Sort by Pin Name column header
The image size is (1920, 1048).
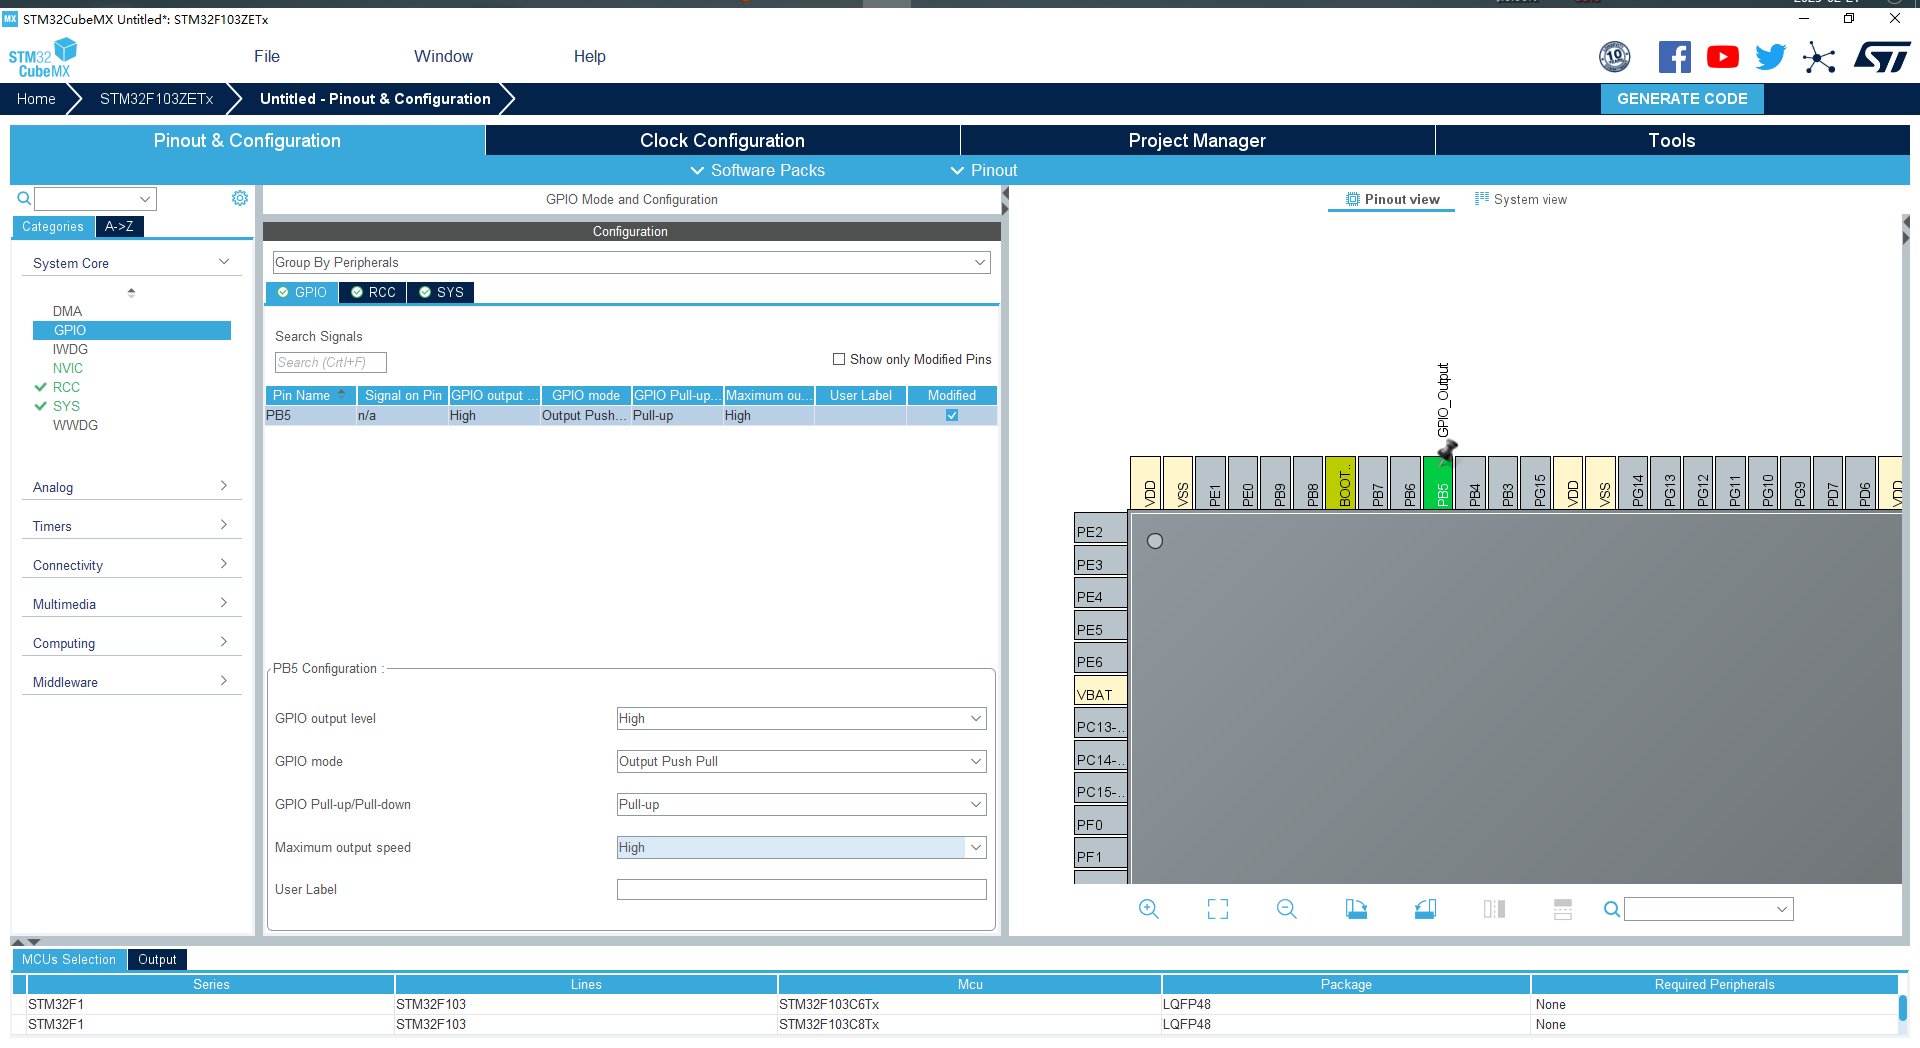pos(311,395)
